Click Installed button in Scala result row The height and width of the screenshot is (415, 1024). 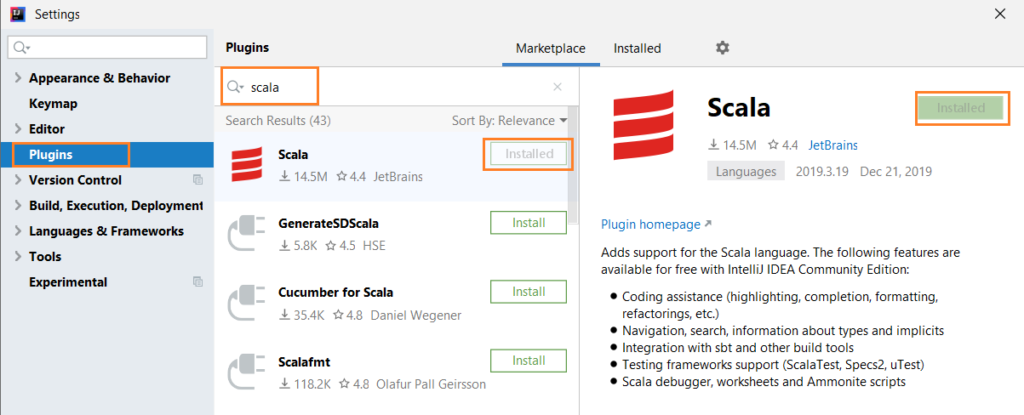(x=529, y=154)
